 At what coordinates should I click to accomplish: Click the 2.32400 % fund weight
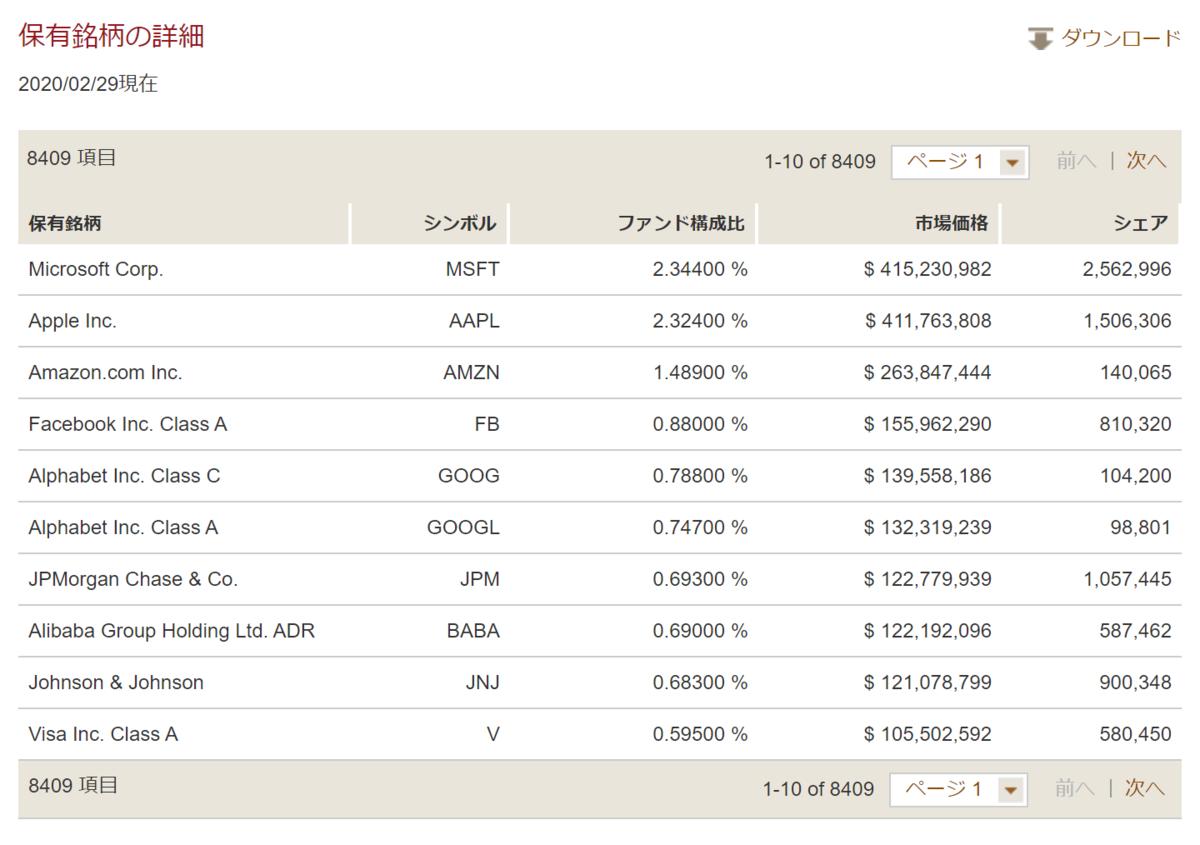tap(700, 321)
